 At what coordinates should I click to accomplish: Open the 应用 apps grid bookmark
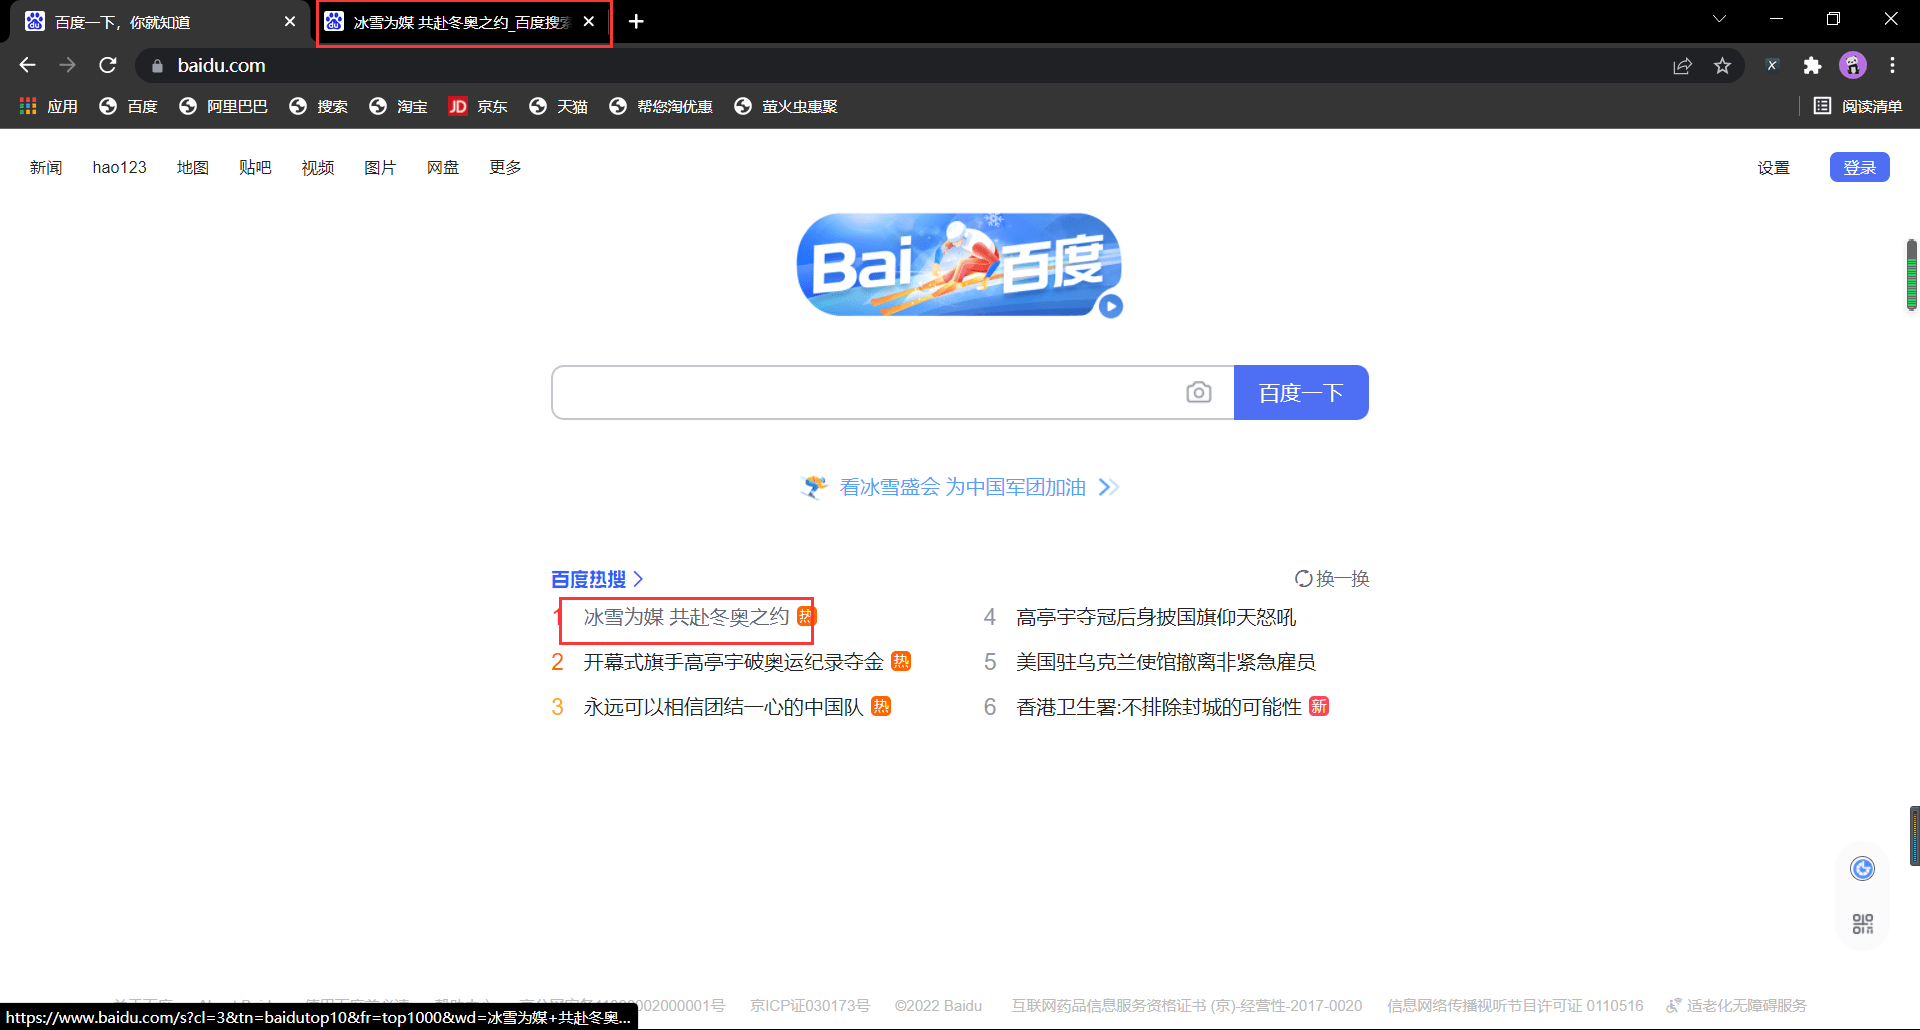tap(48, 106)
